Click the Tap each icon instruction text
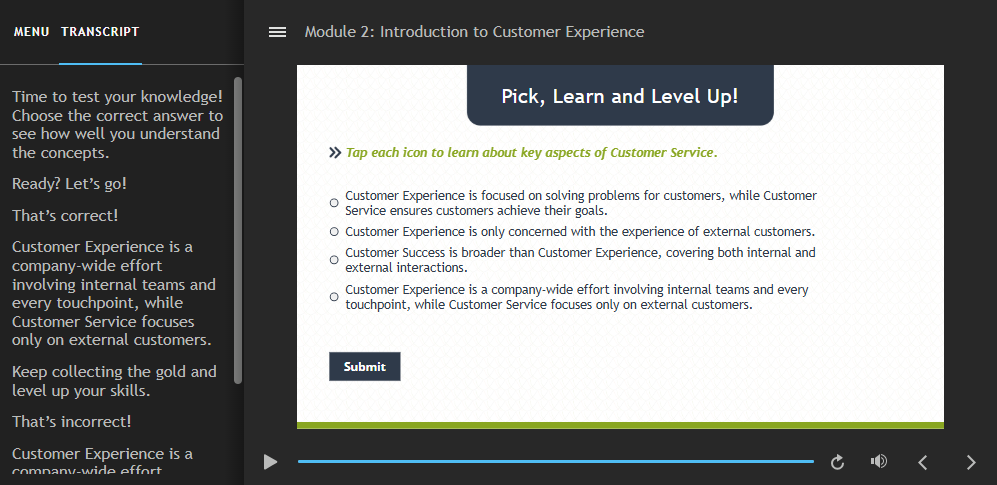The width and height of the screenshot is (997, 485). (532, 153)
